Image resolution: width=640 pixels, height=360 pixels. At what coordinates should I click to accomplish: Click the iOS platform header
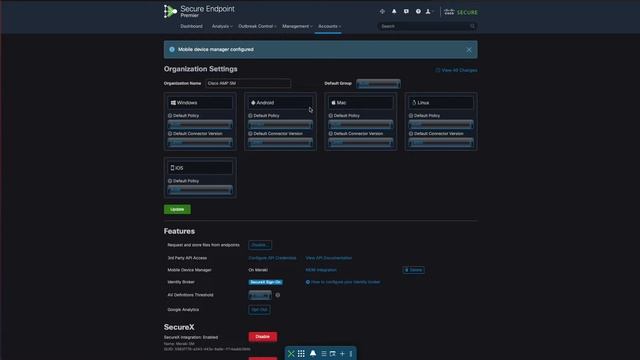click(200, 168)
